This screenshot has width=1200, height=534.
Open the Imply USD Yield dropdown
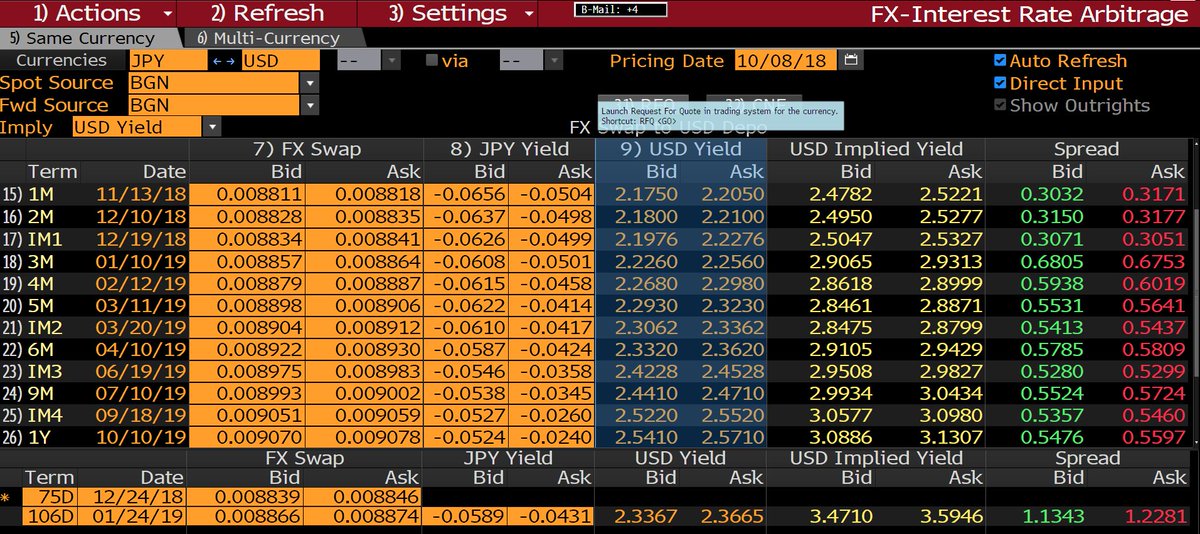pos(211,127)
